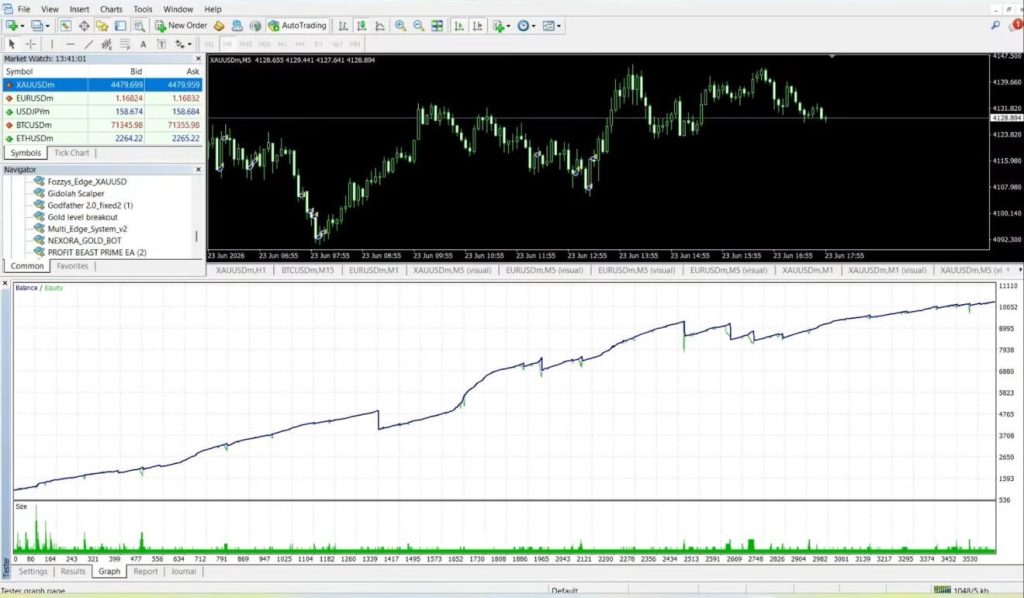The height and width of the screenshot is (598, 1024).
Task: Select the equidistant channel tool
Action: 106,44
